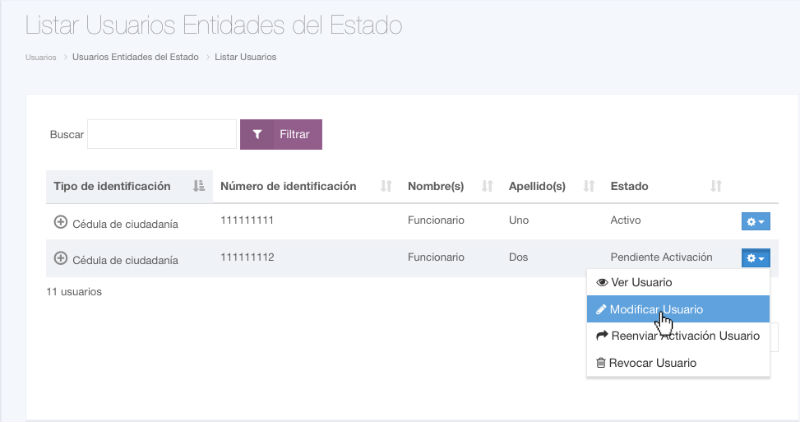
Task: Sort by Tipo de identificación column icon
Action: click(198, 186)
